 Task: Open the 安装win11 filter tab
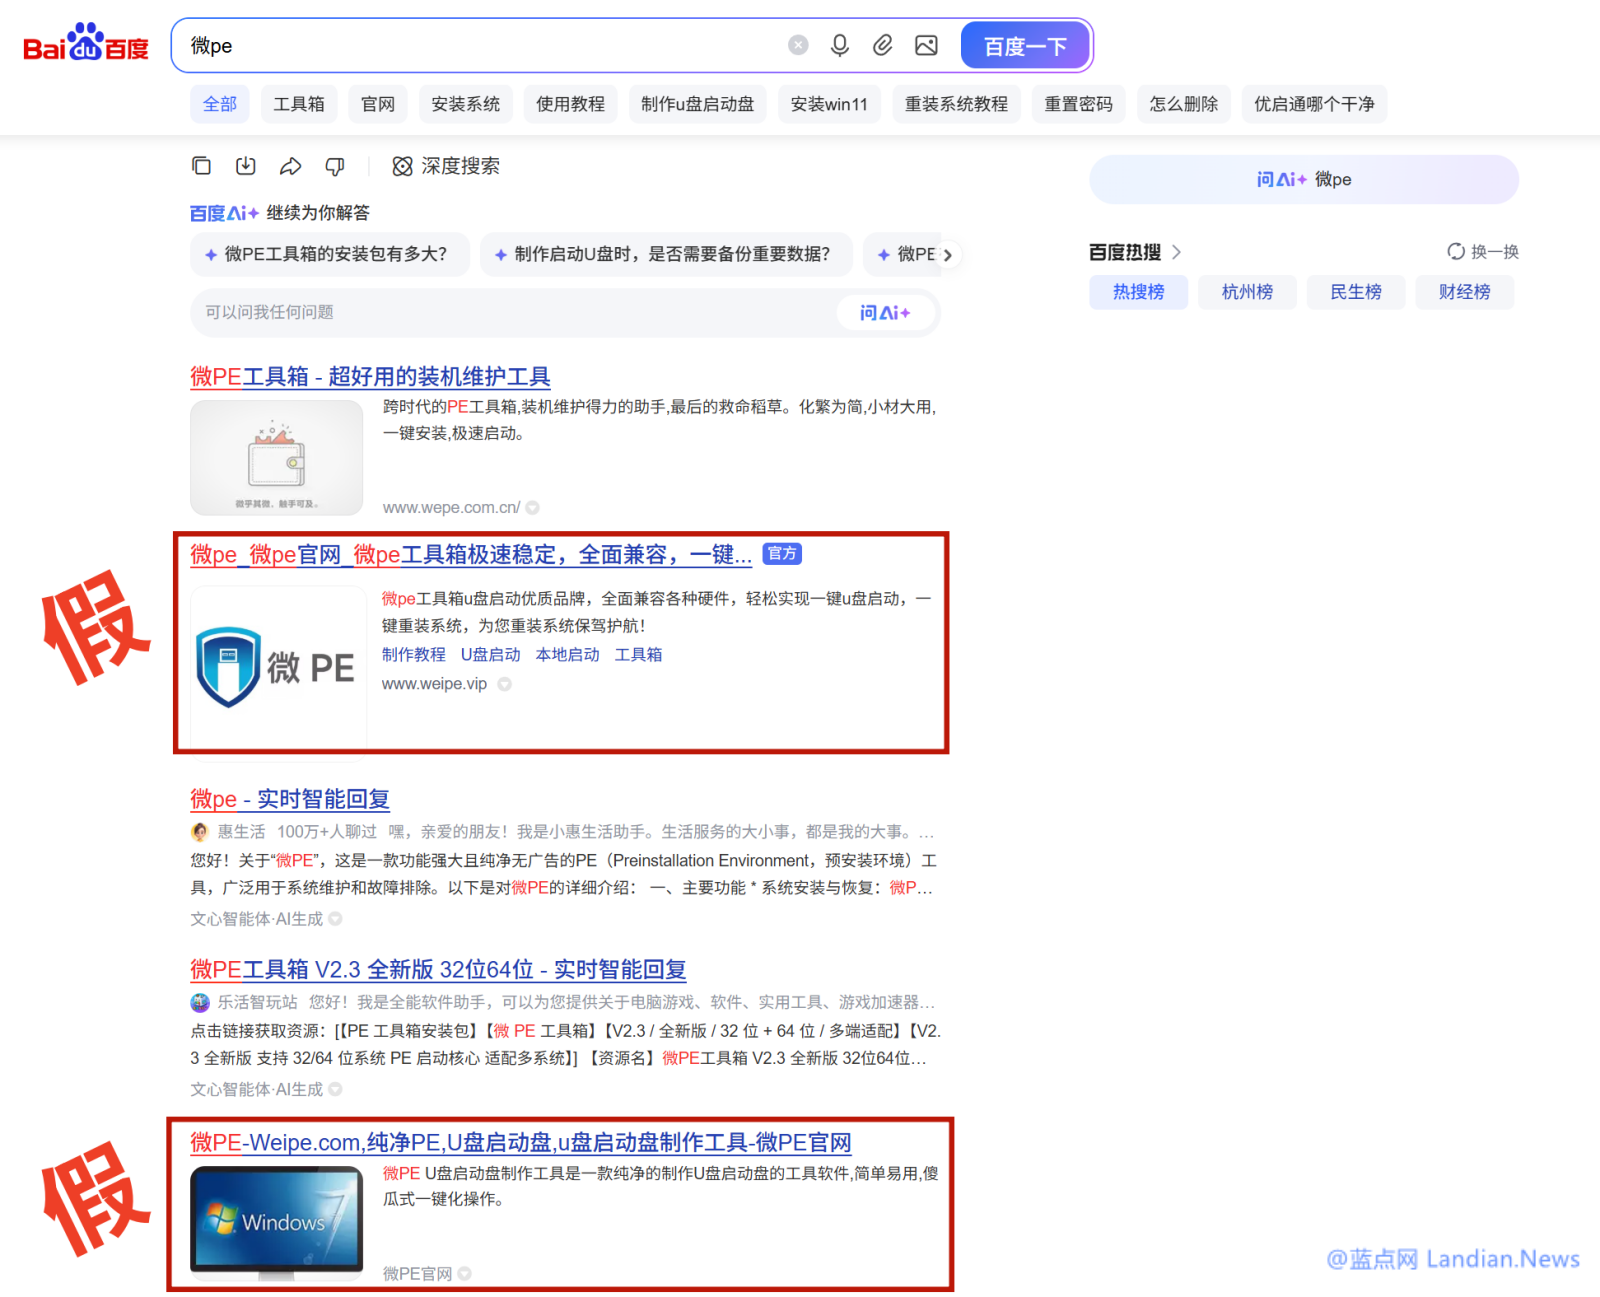(x=829, y=104)
